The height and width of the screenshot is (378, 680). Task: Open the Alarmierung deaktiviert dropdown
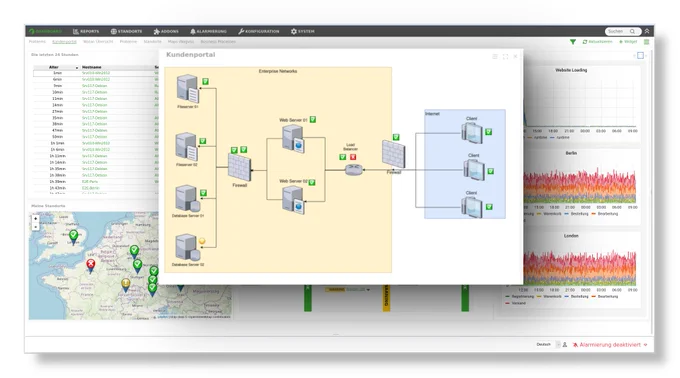(610, 345)
